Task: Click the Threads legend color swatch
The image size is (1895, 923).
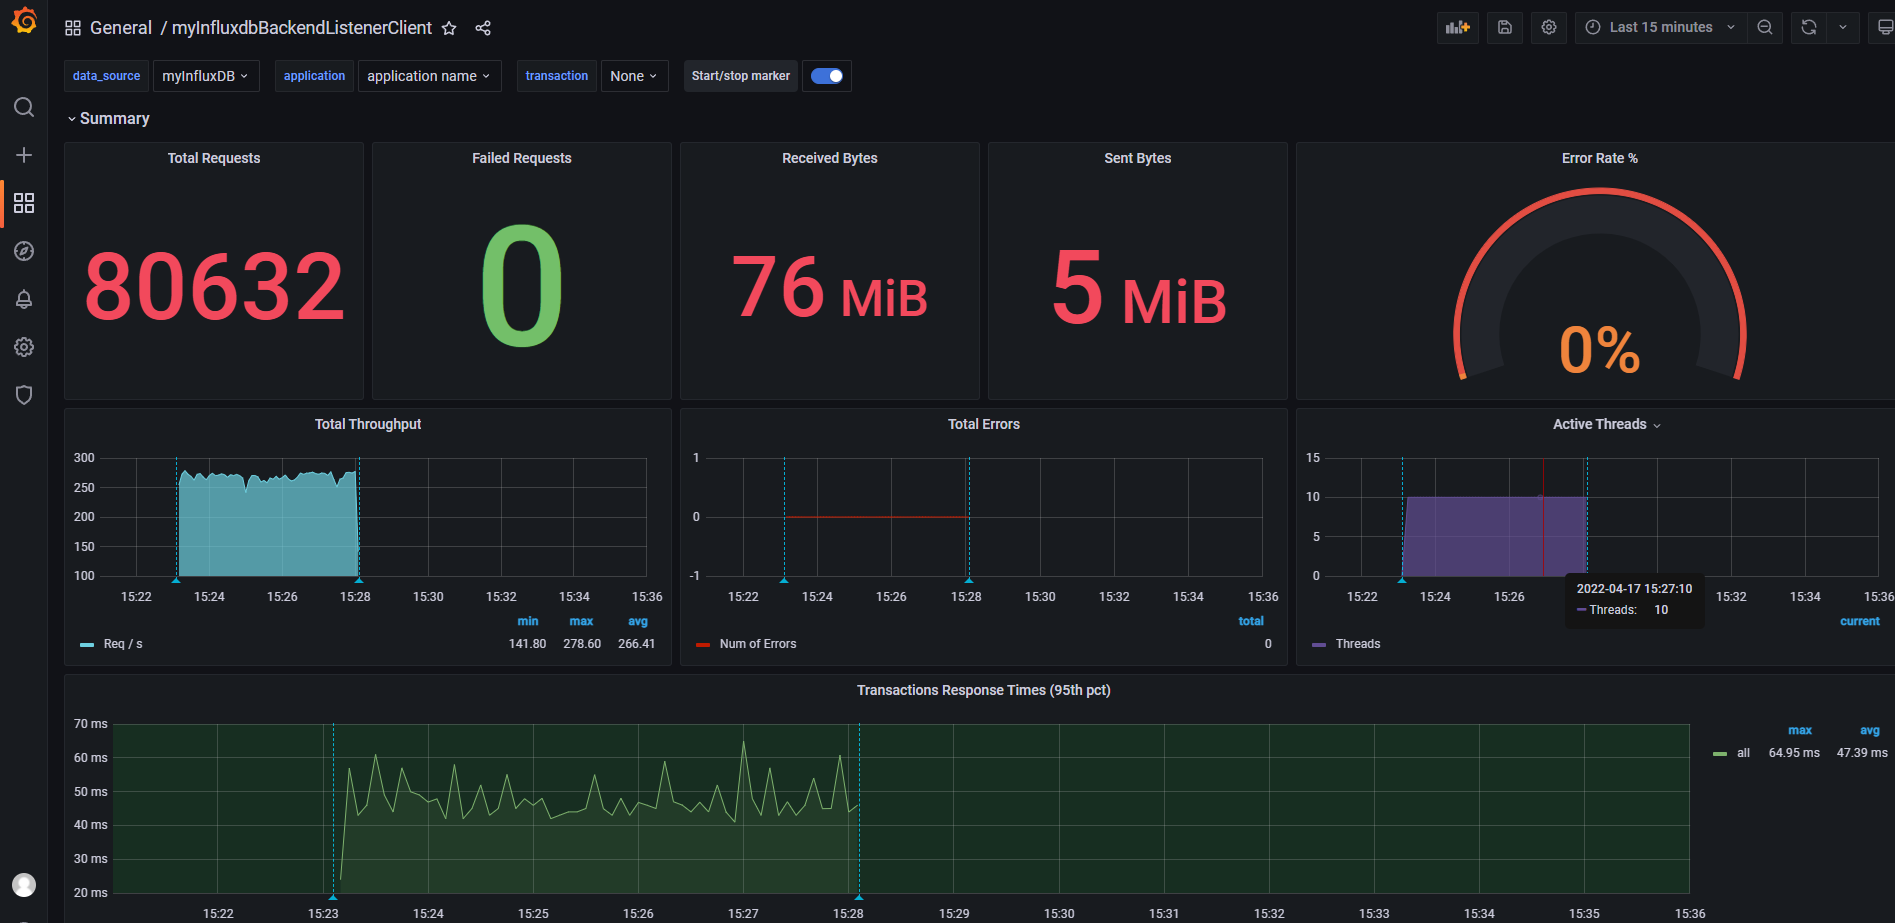Action: pos(1319,645)
